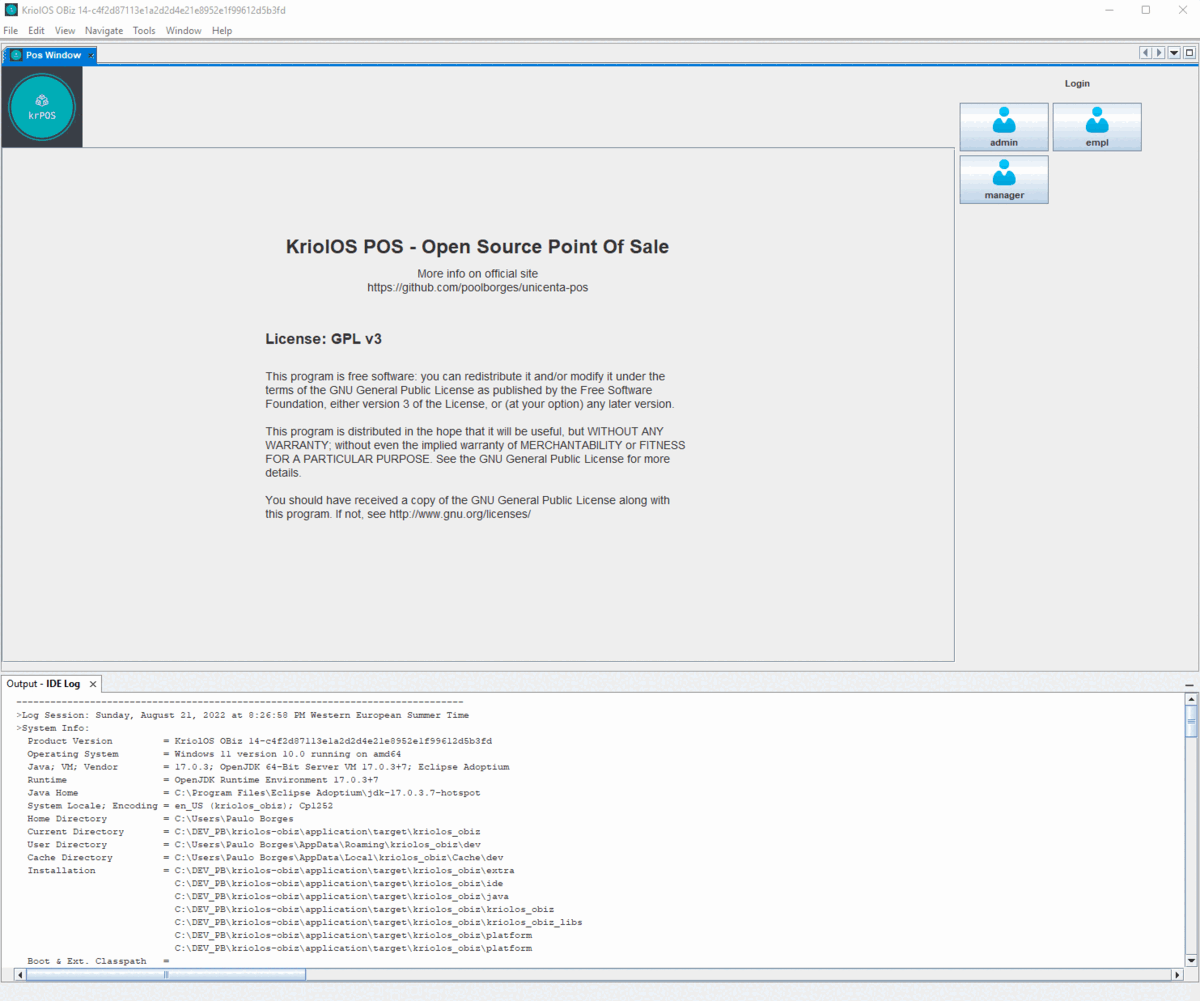Open the Tools menu

coord(144,30)
